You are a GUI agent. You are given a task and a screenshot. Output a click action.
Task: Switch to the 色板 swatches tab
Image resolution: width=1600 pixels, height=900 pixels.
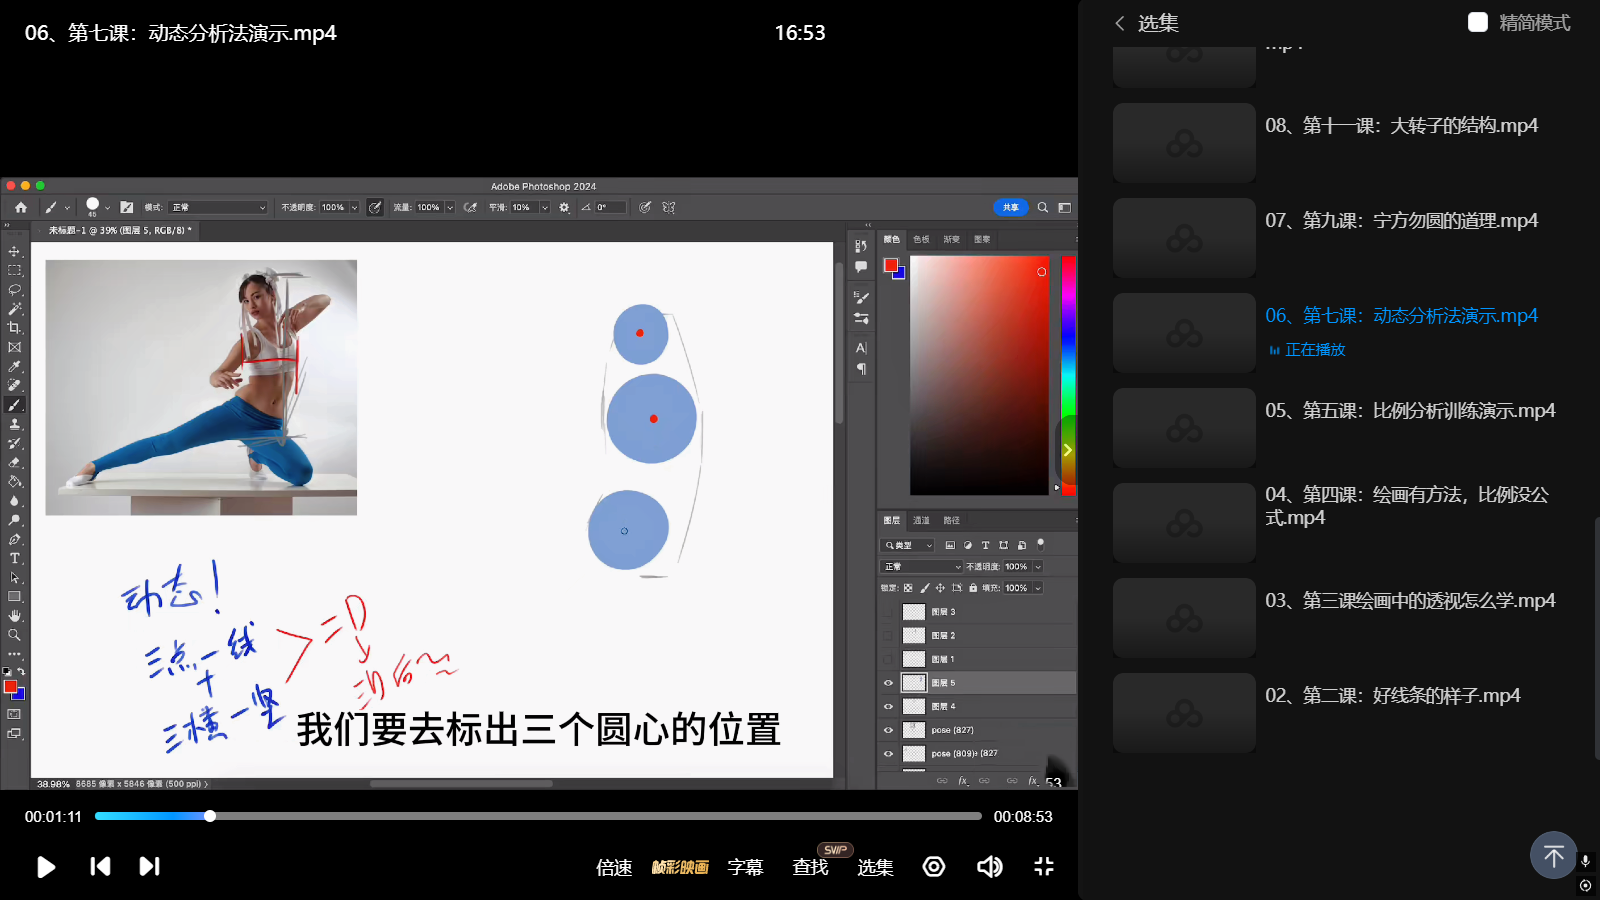tap(921, 239)
